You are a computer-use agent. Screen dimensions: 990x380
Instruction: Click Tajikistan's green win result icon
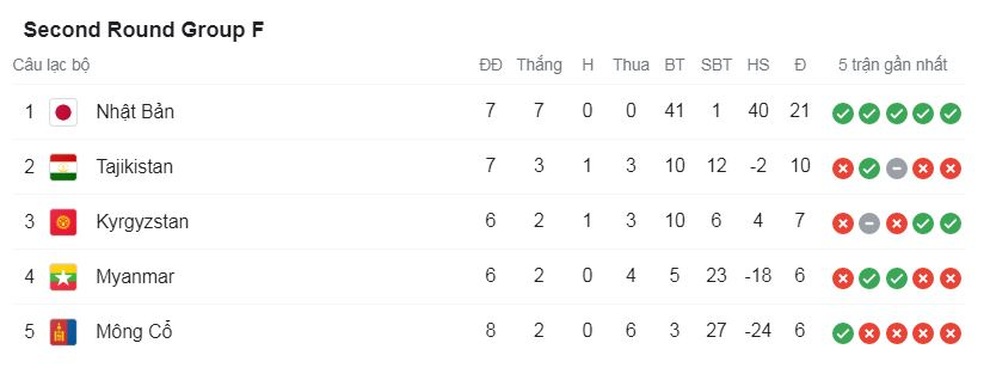click(869, 169)
